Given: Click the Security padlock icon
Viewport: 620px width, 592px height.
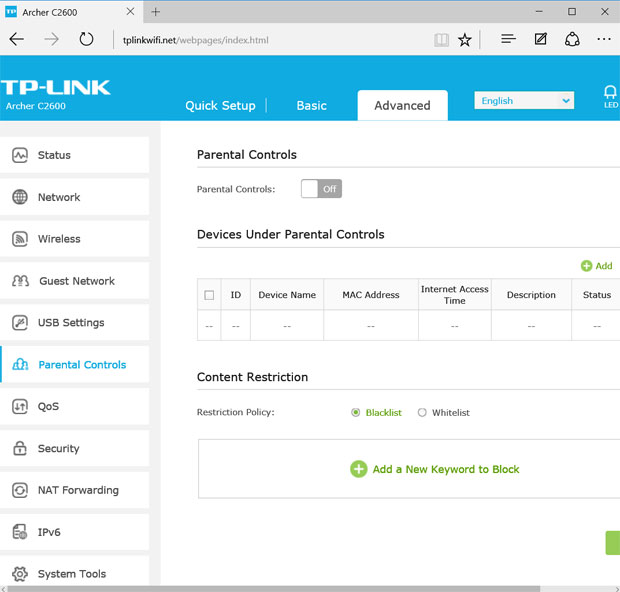Looking at the screenshot, I should (x=20, y=448).
